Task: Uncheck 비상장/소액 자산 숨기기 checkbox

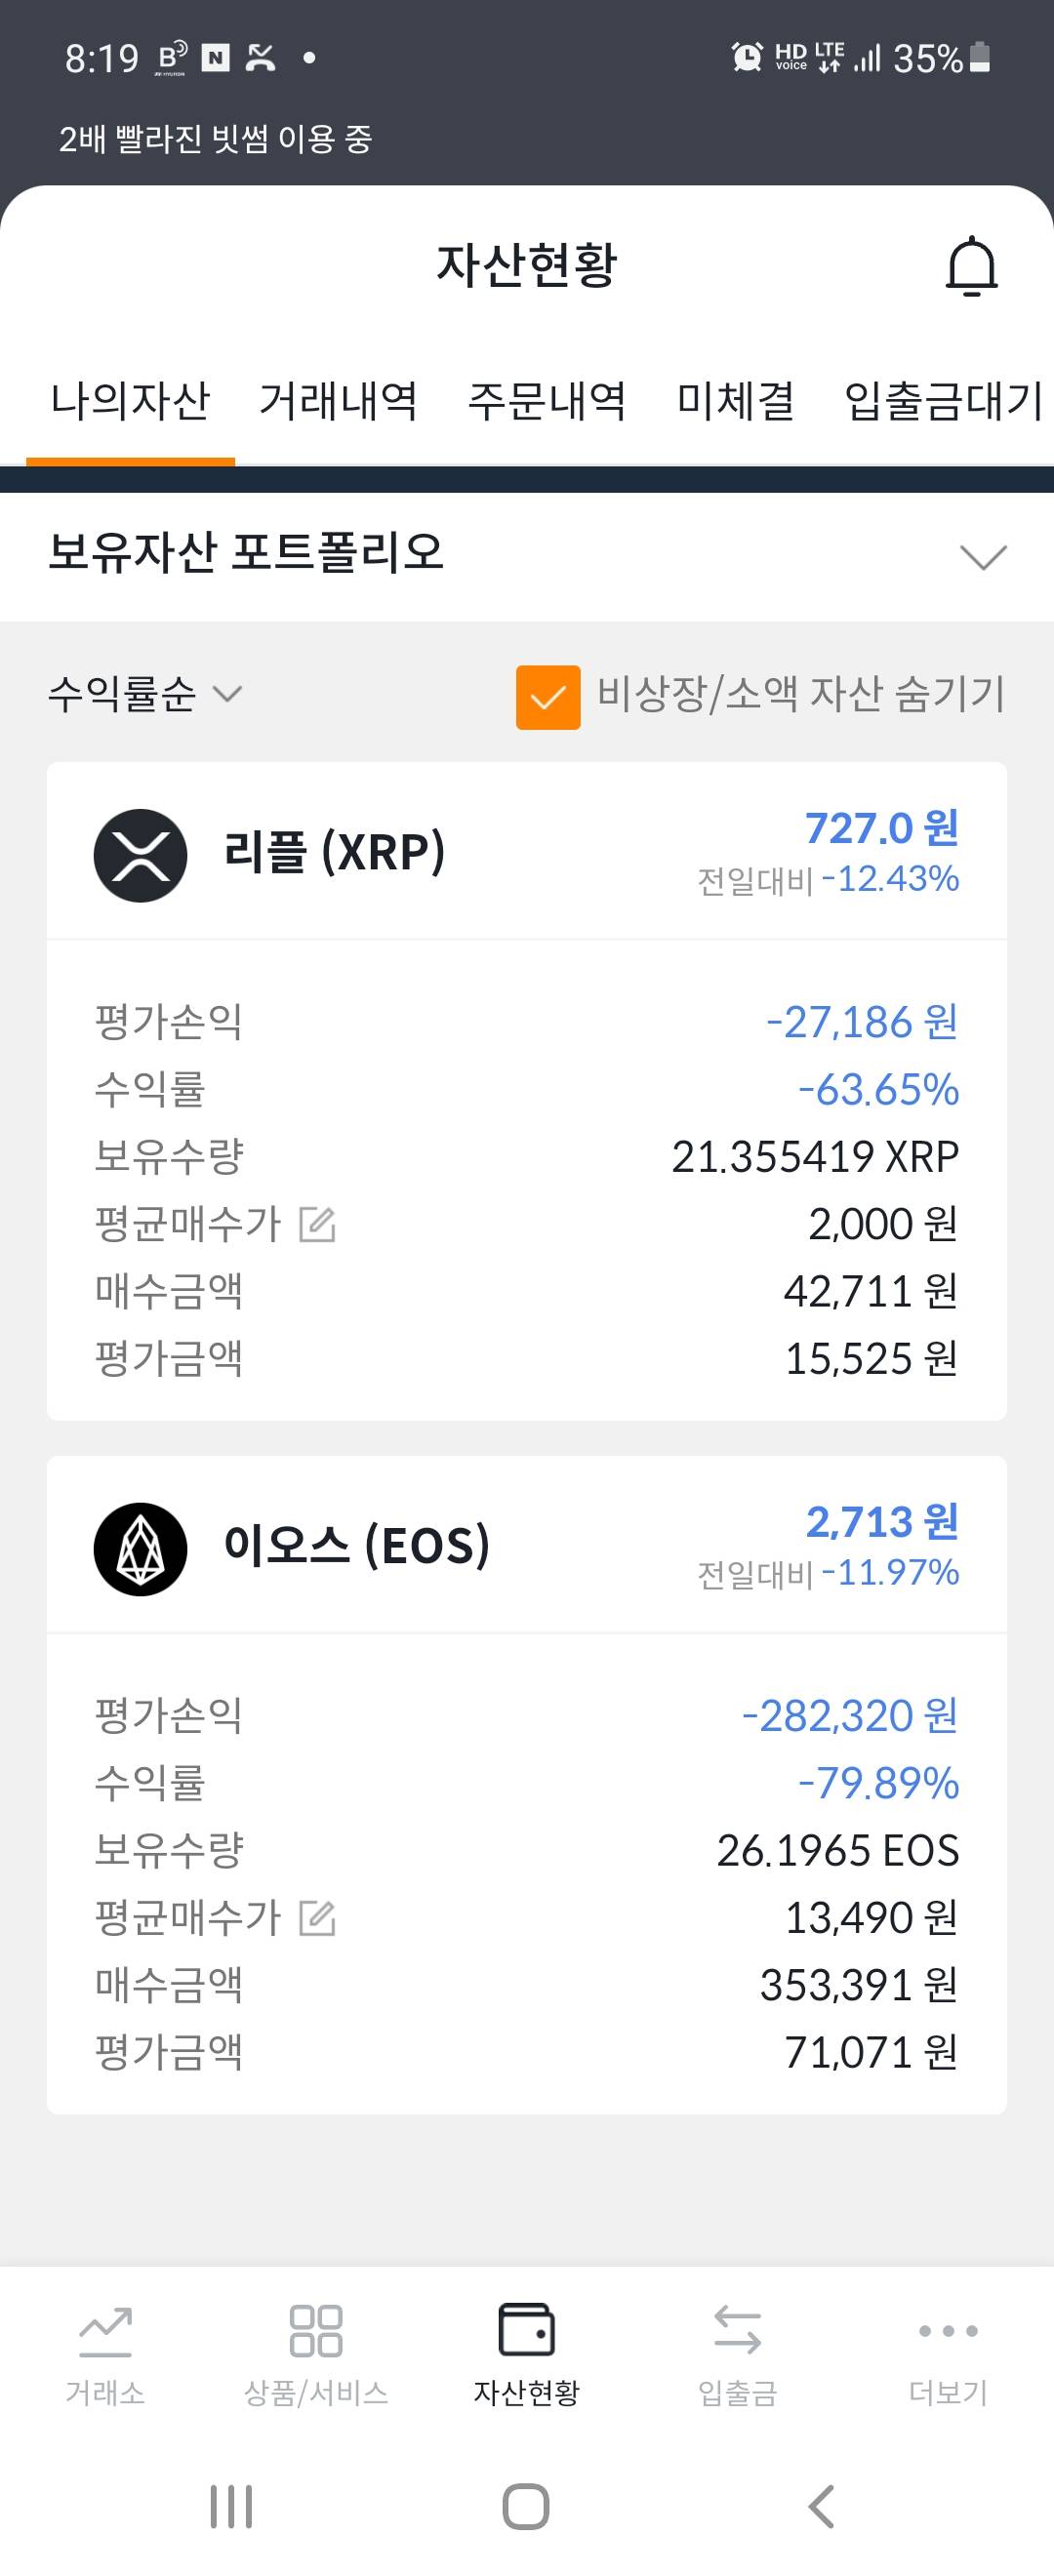Action: [548, 697]
